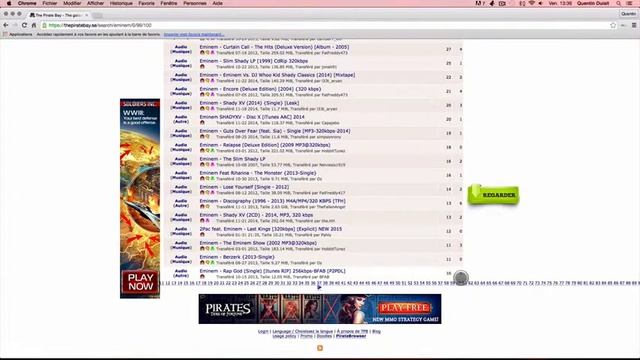The width and height of the screenshot is (640, 360).
Task: Click PLAY FREE on the Pirates banner
Action: 404,308
